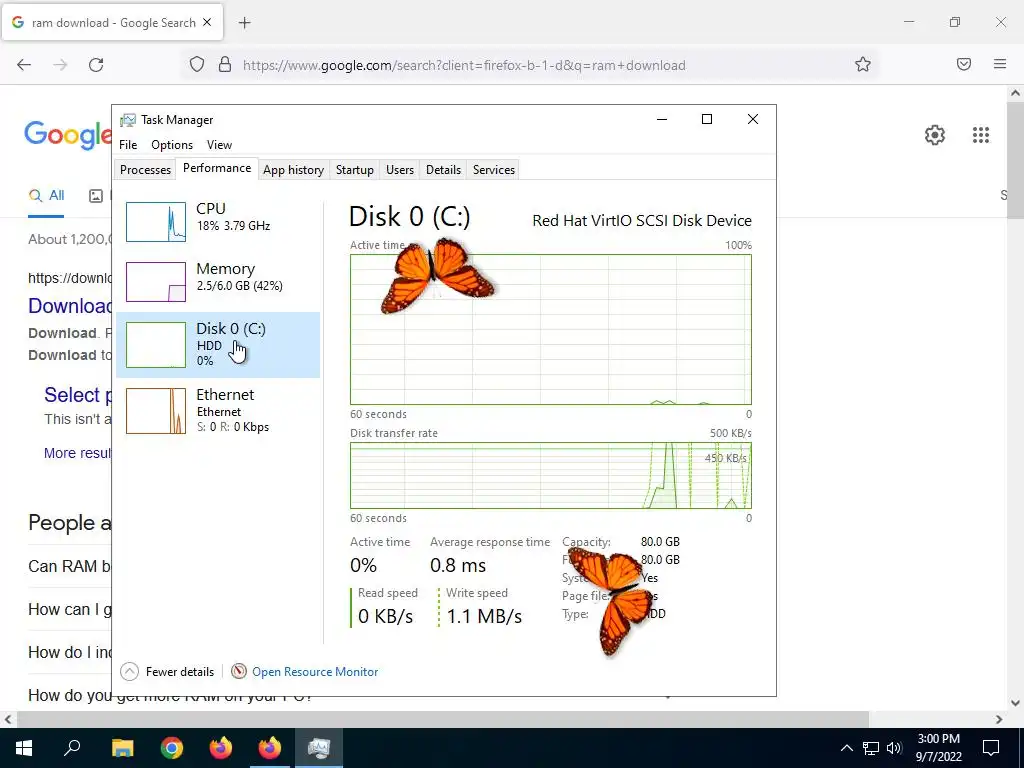The height and width of the screenshot is (768, 1024).
Task: Open Windows taskbar search
Action: 72,748
